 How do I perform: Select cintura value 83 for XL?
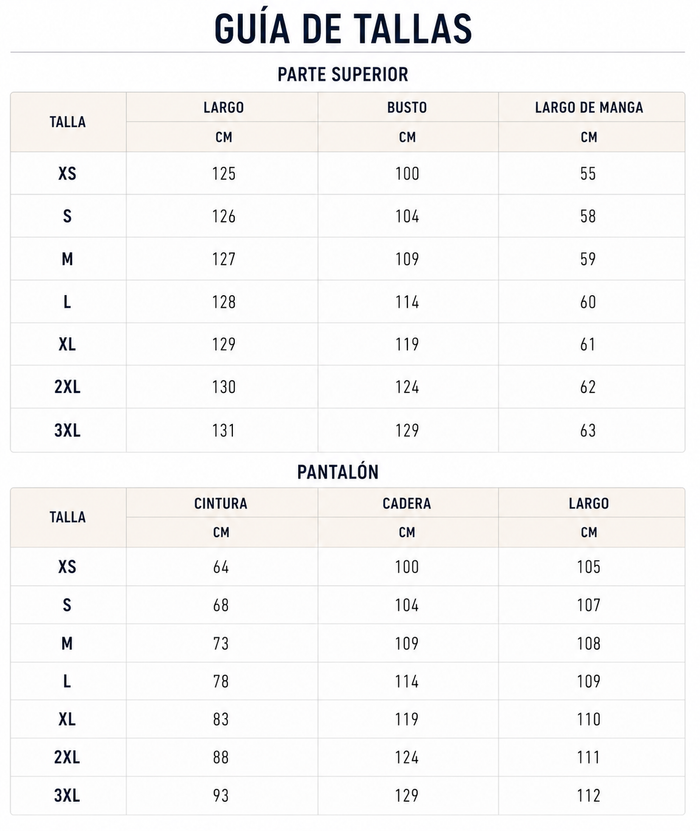click(221, 719)
